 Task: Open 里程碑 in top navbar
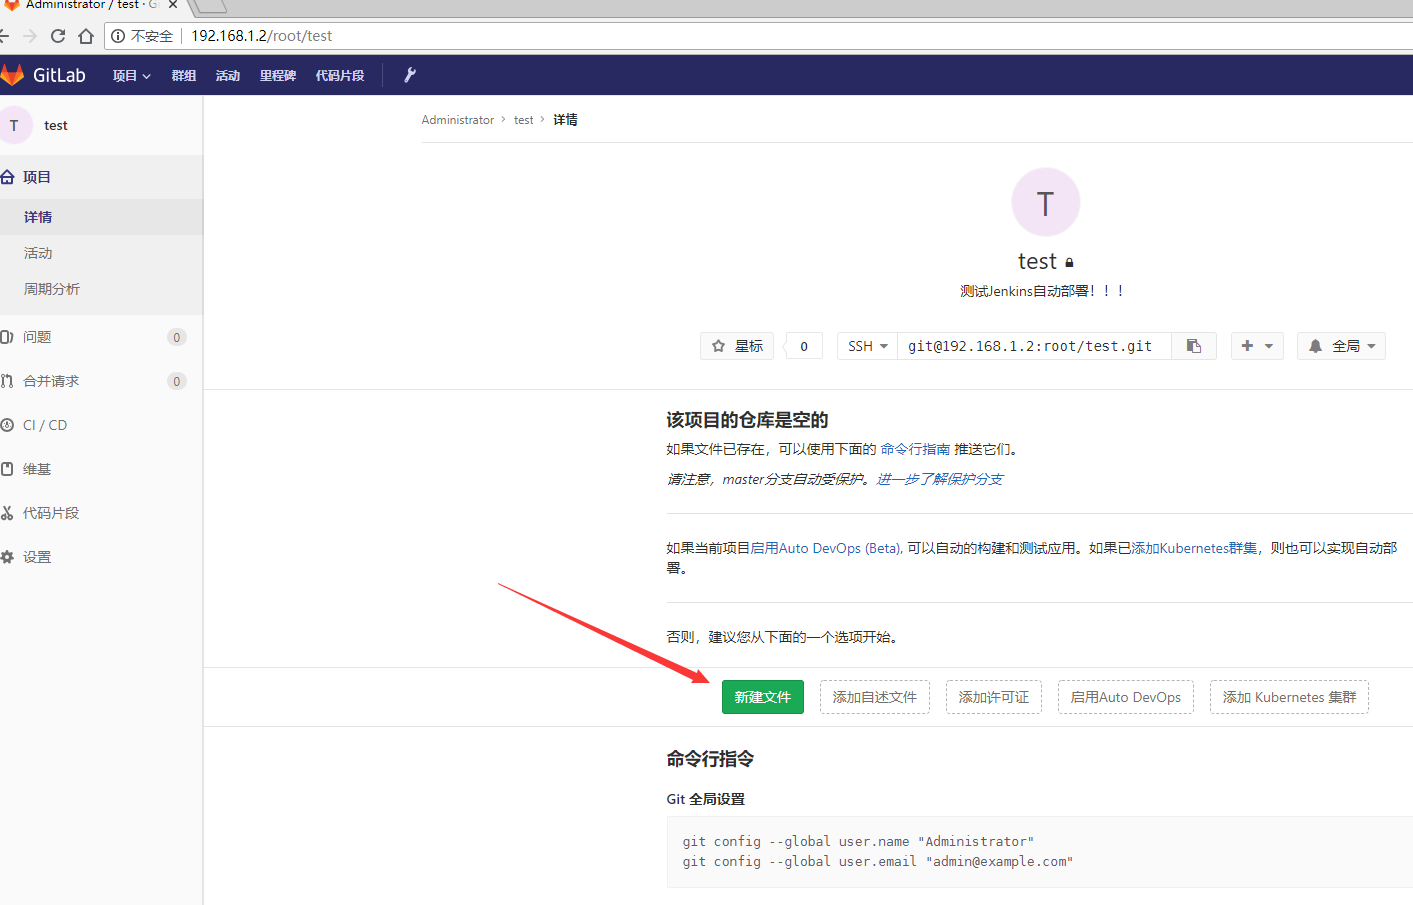278,75
